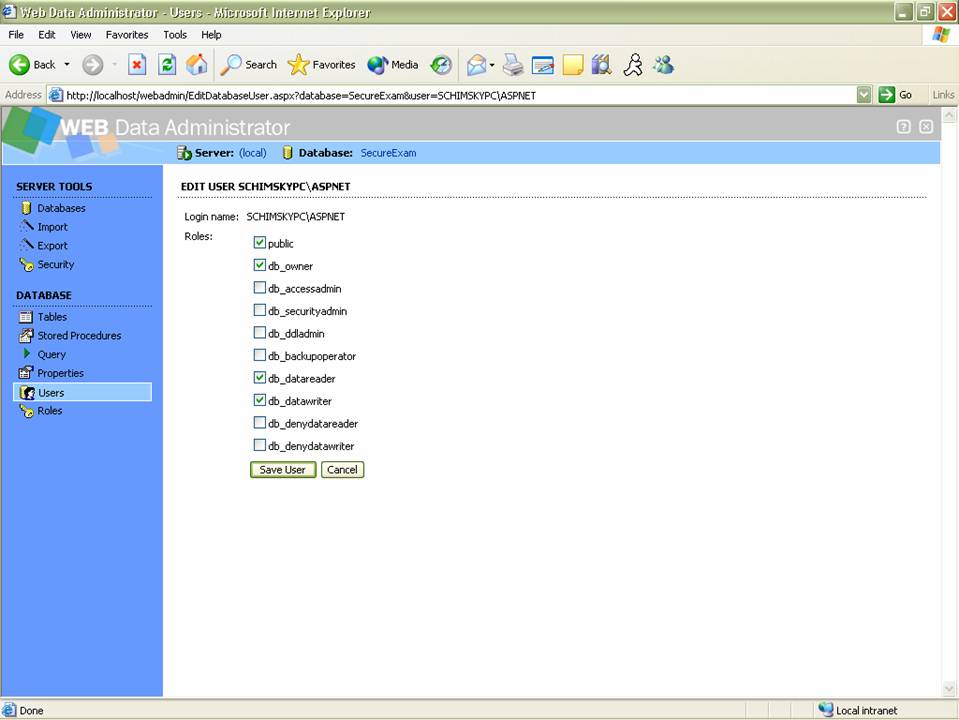
Task: Click the Edit page icon
Action: (542, 64)
